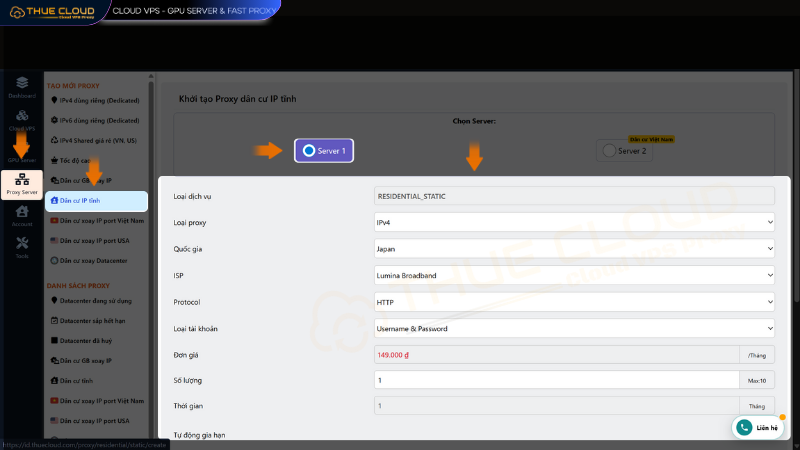The height and width of the screenshot is (450, 800).
Task: Click Thue Cloud logo
Action: 53,12
